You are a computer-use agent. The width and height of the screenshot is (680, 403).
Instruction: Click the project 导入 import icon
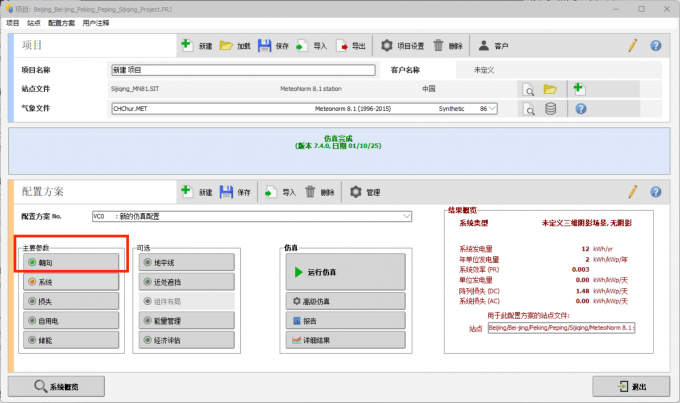point(302,46)
